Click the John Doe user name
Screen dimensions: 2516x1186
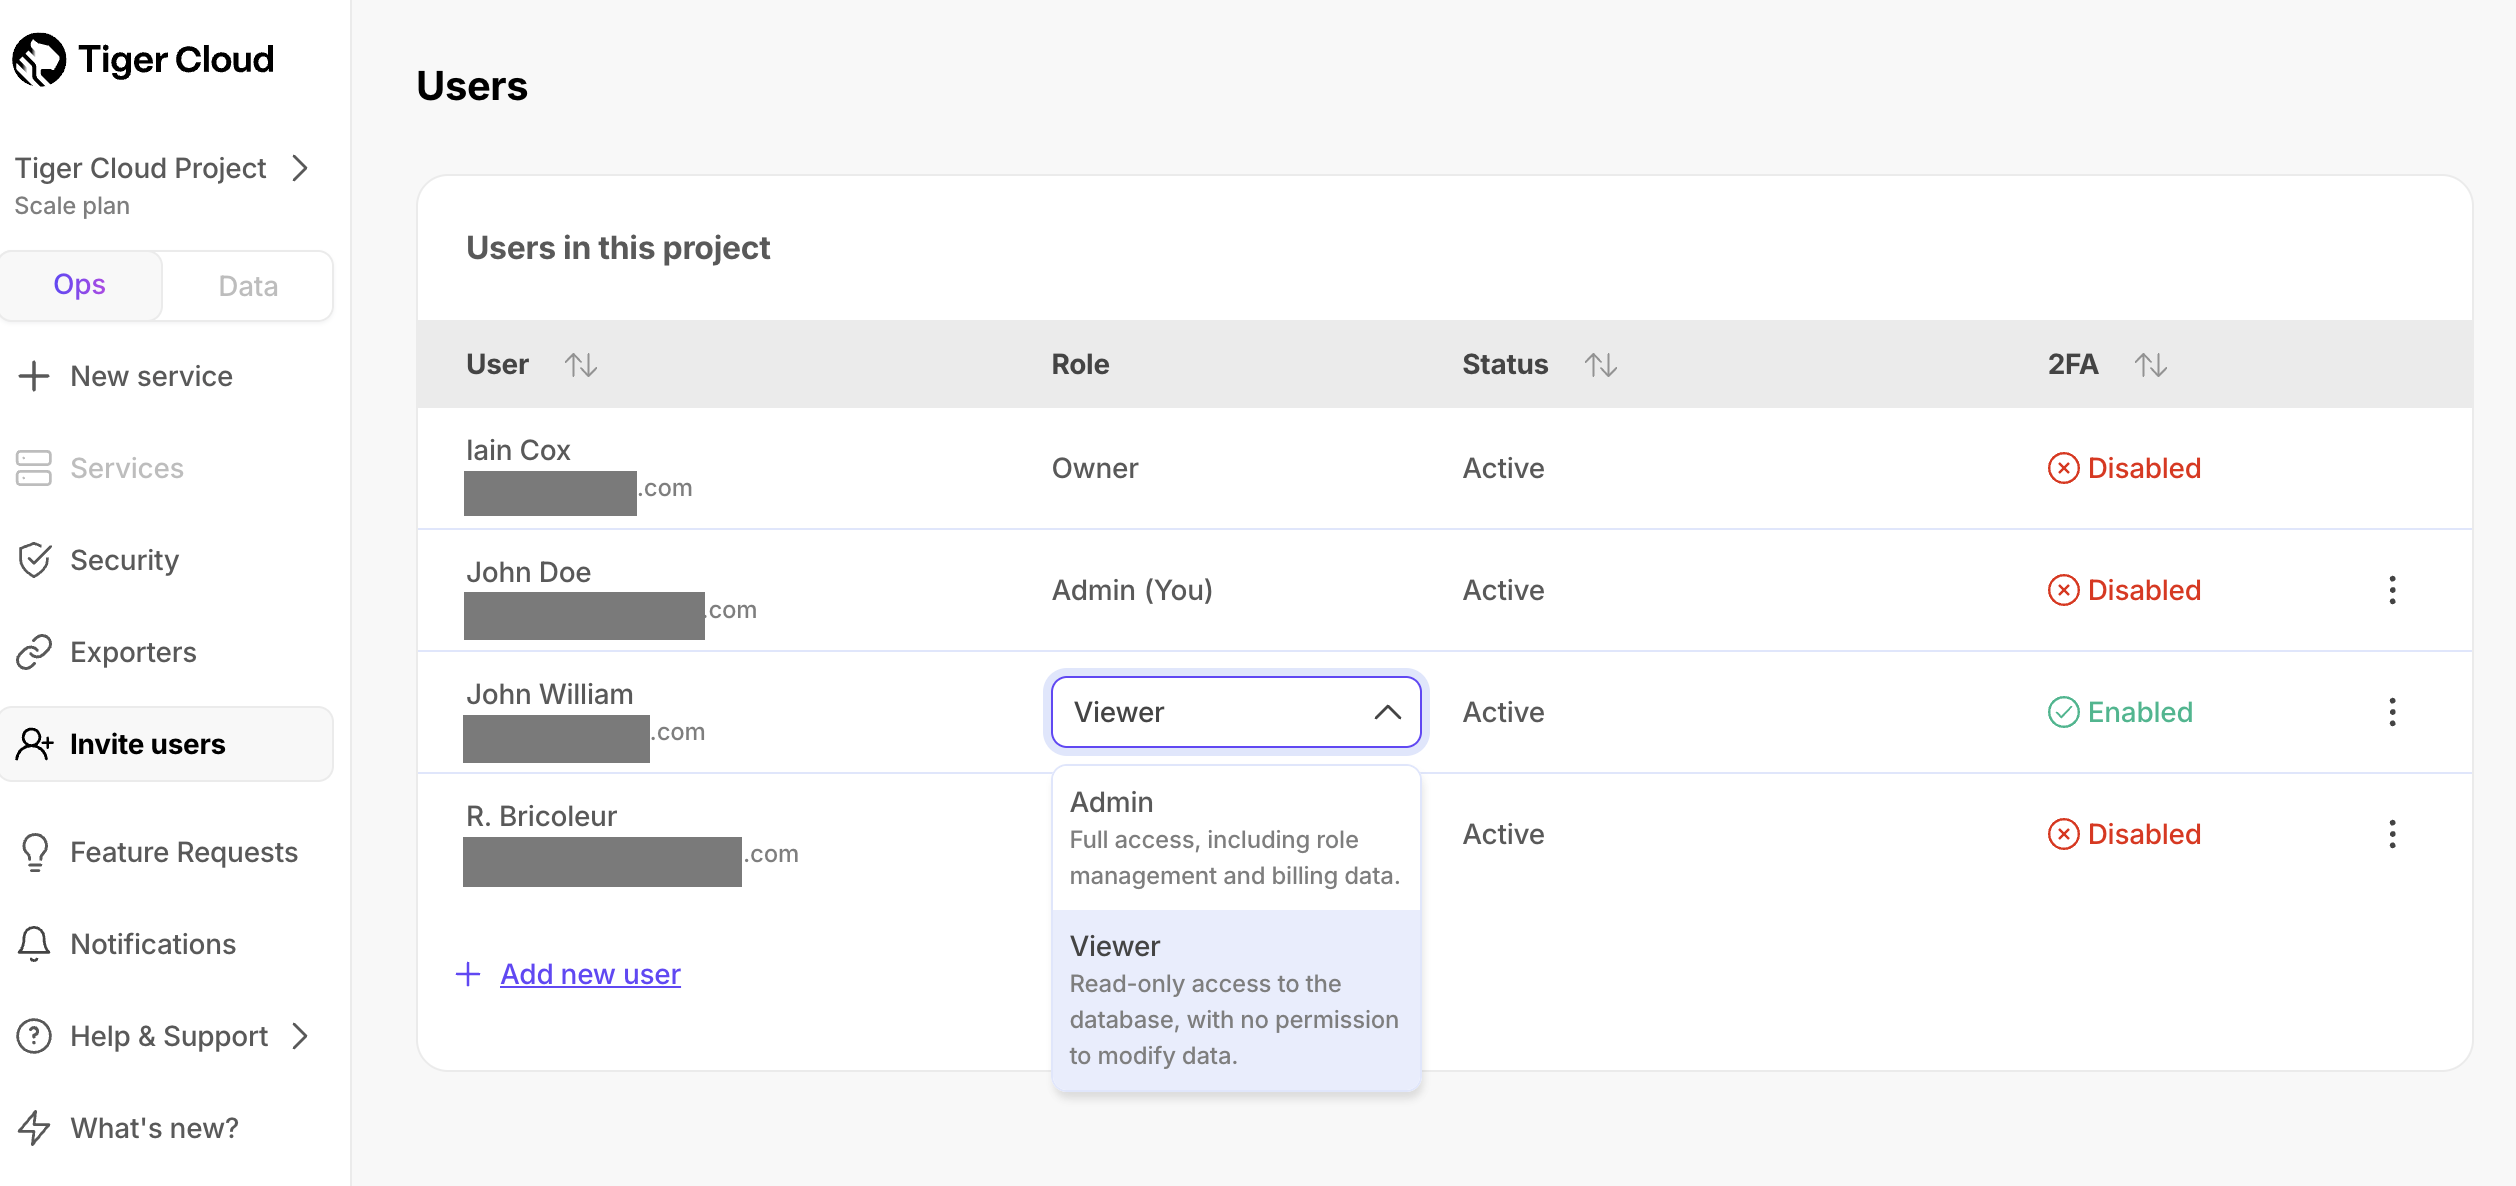(528, 572)
